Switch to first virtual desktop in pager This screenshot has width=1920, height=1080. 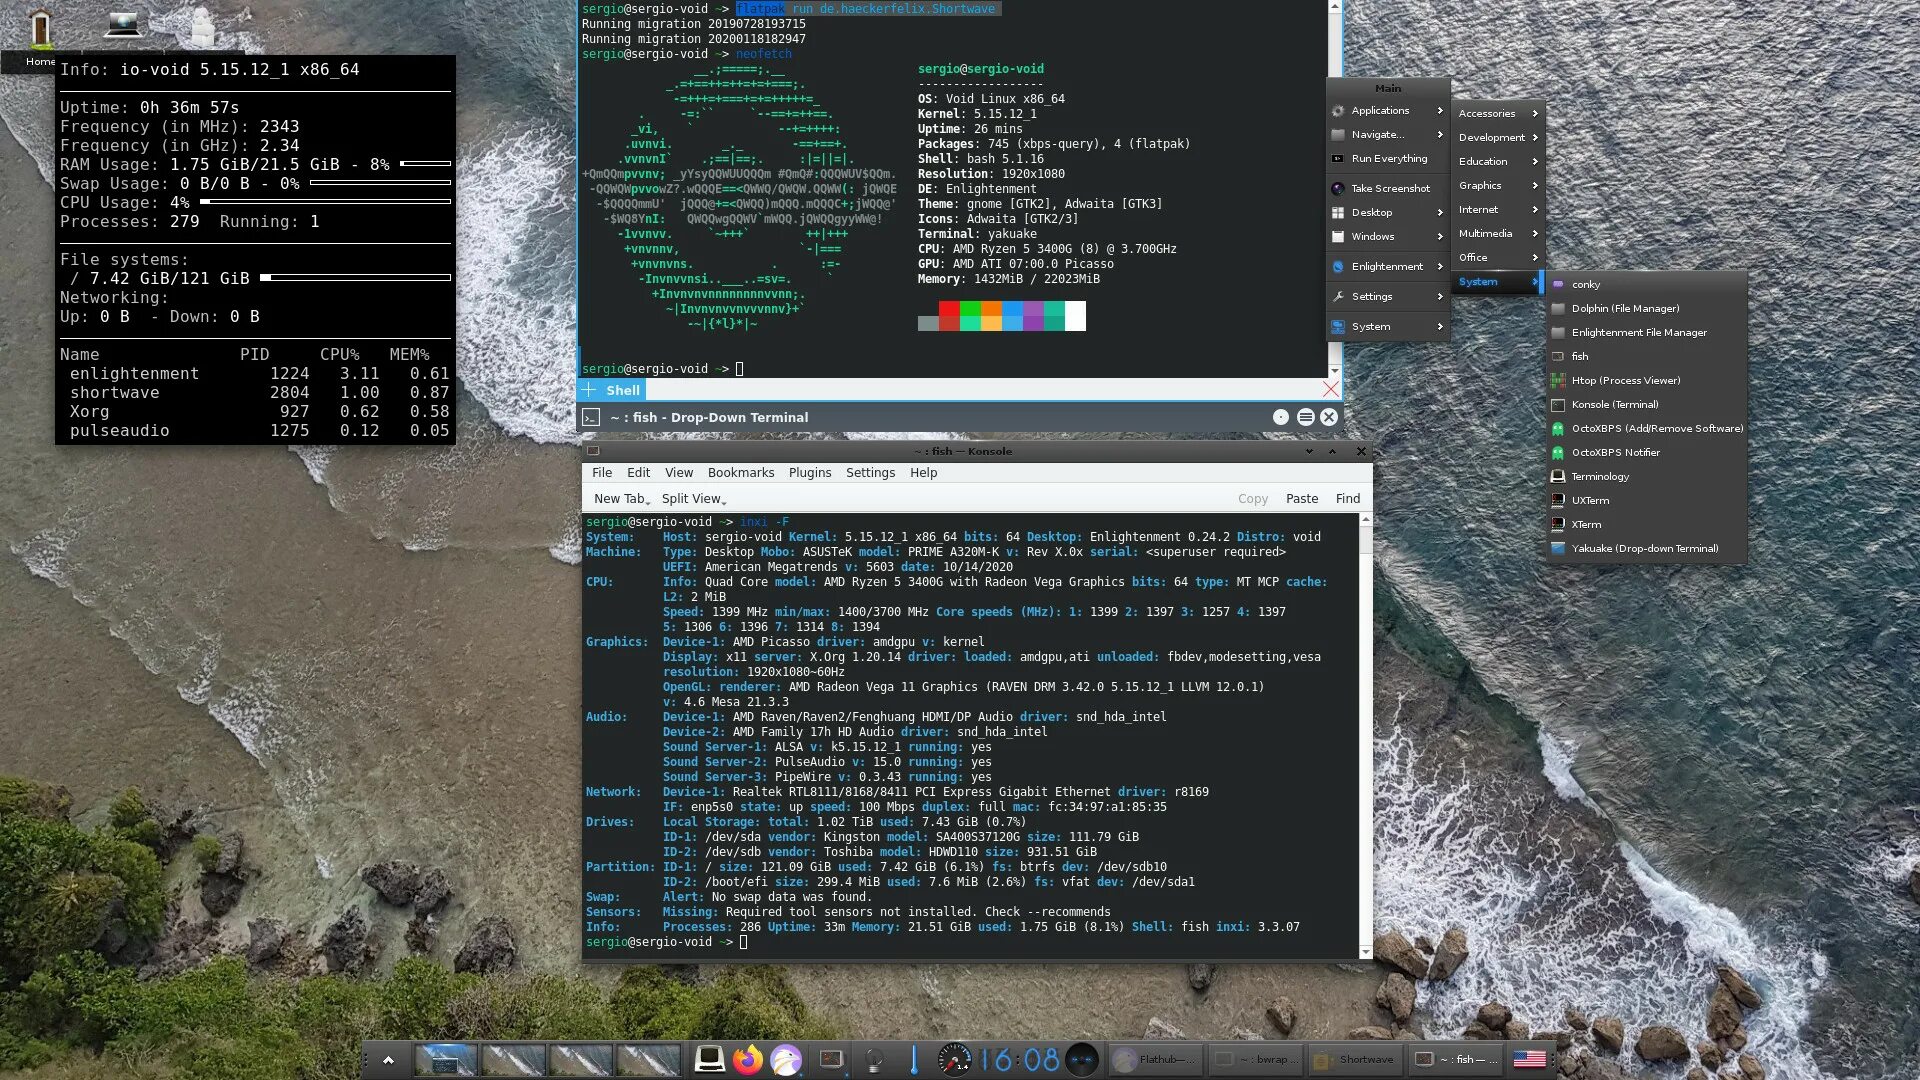point(446,1059)
